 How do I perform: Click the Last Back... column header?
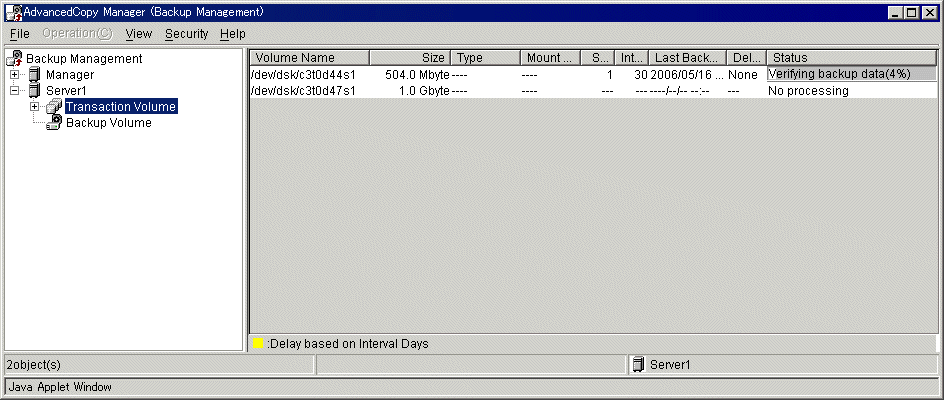point(687,58)
